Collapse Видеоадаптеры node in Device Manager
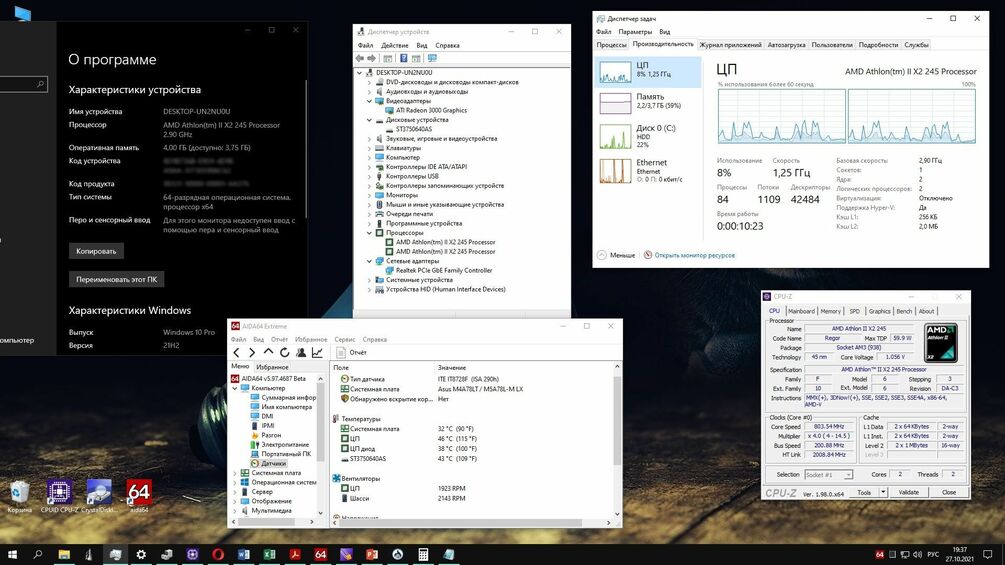The height and width of the screenshot is (565, 1005). [369, 101]
